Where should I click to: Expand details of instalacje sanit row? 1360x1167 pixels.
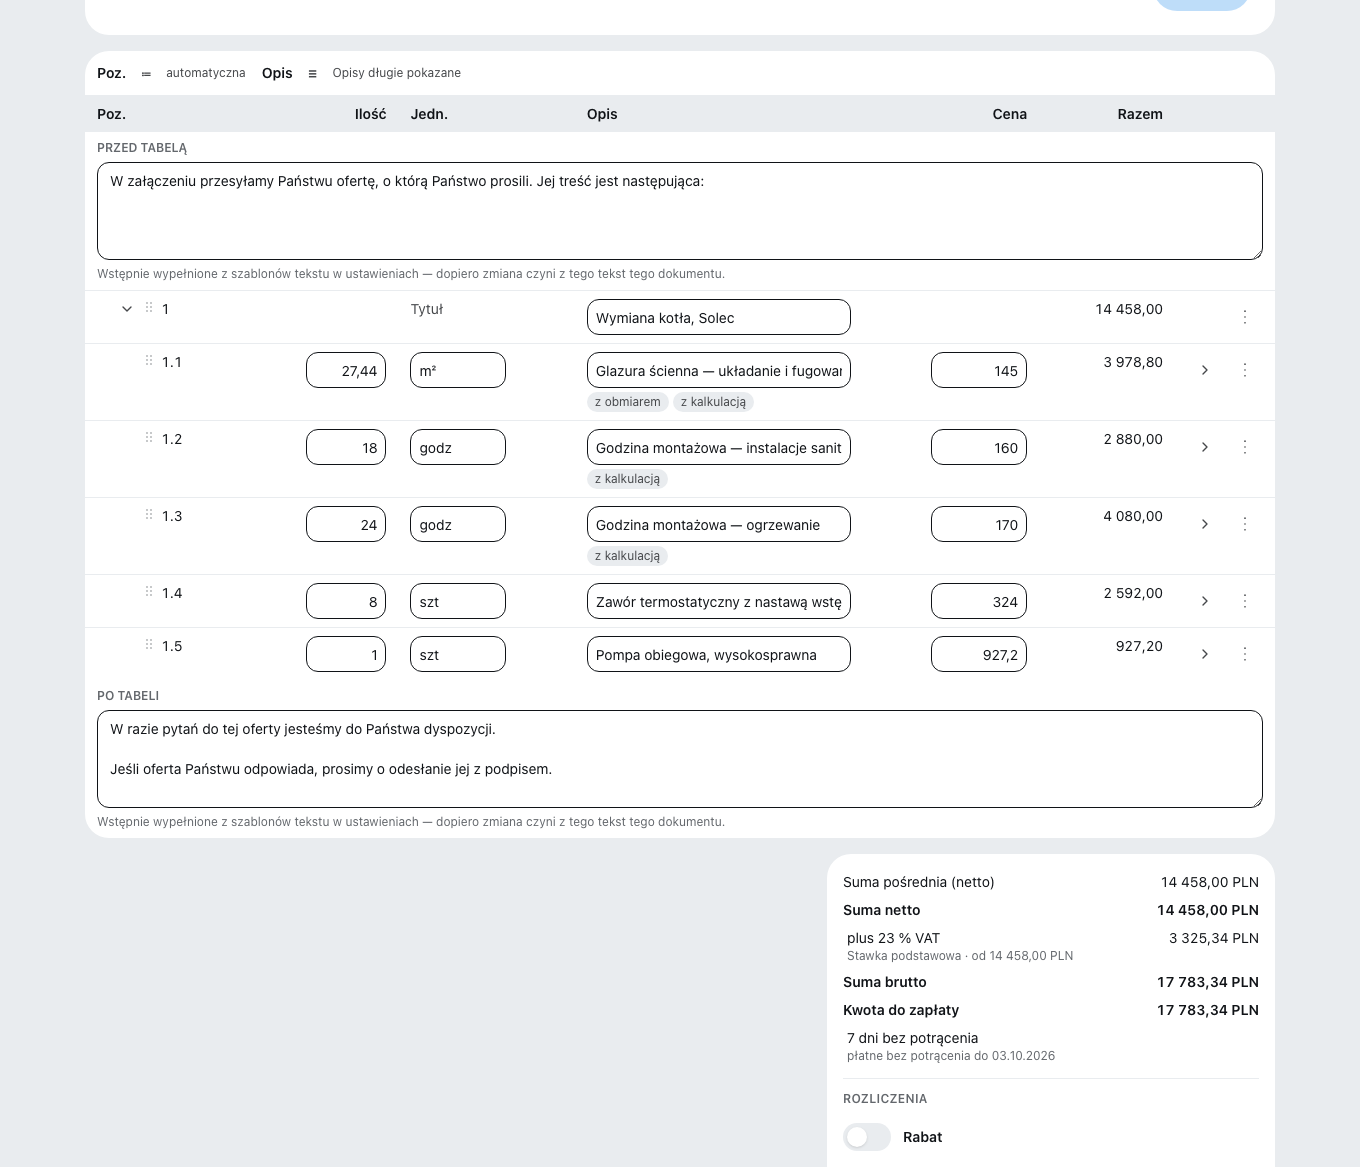[x=1205, y=447]
